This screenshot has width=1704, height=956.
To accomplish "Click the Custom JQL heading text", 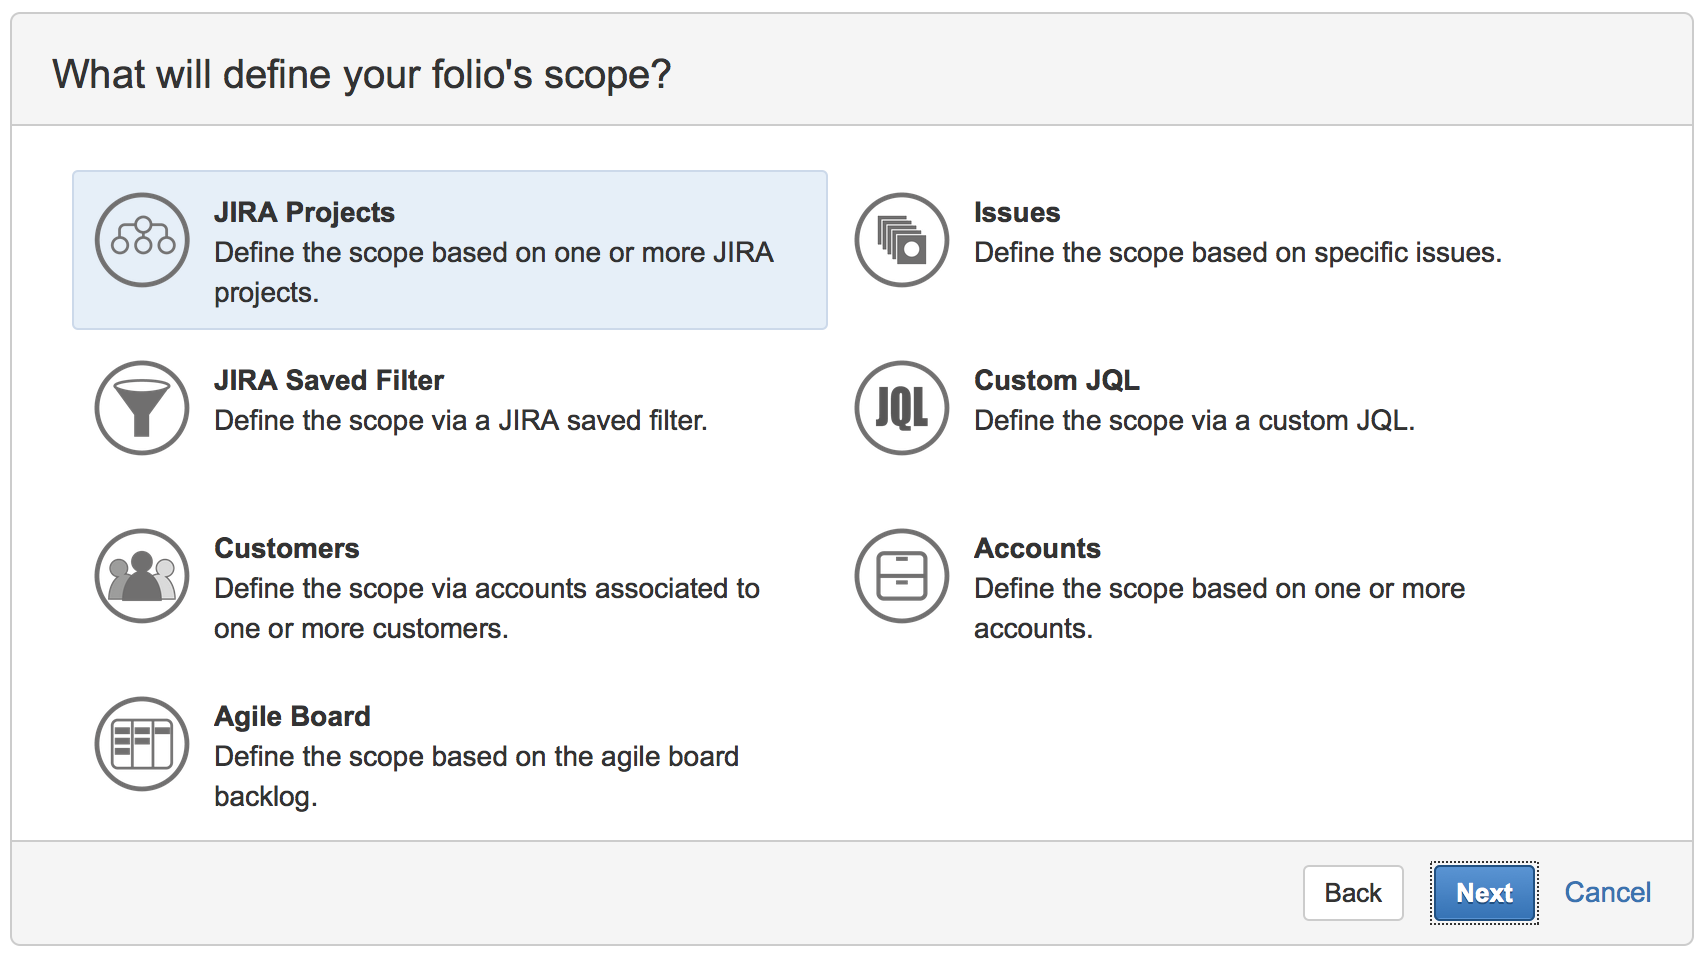I will click(1056, 380).
